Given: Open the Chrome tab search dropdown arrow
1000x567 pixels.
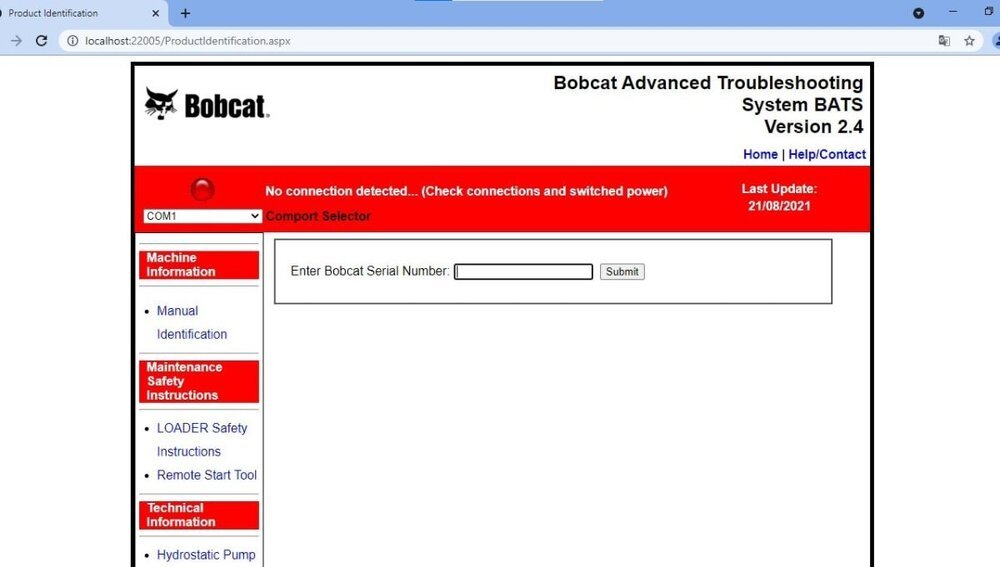Looking at the screenshot, I should click(x=918, y=13).
